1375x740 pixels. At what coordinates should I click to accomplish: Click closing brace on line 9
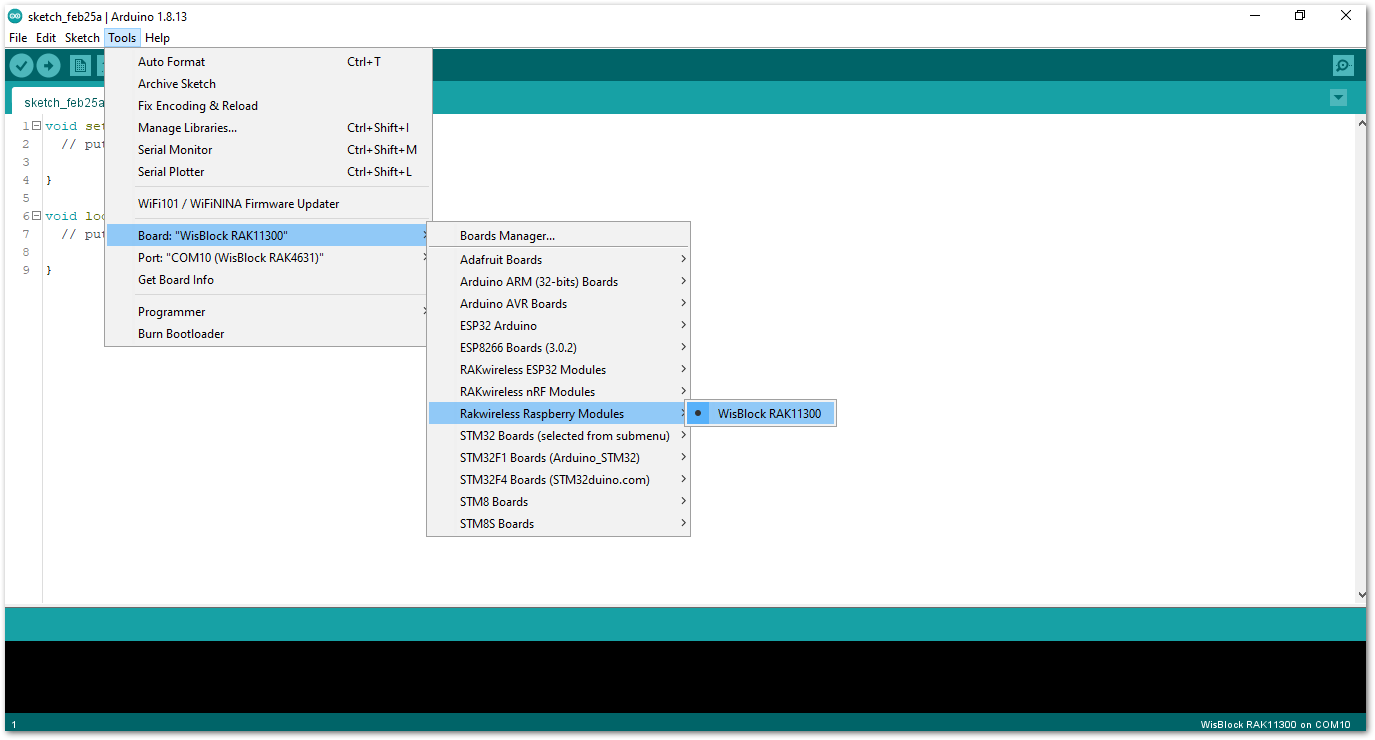pyautogui.click(x=48, y=270)
